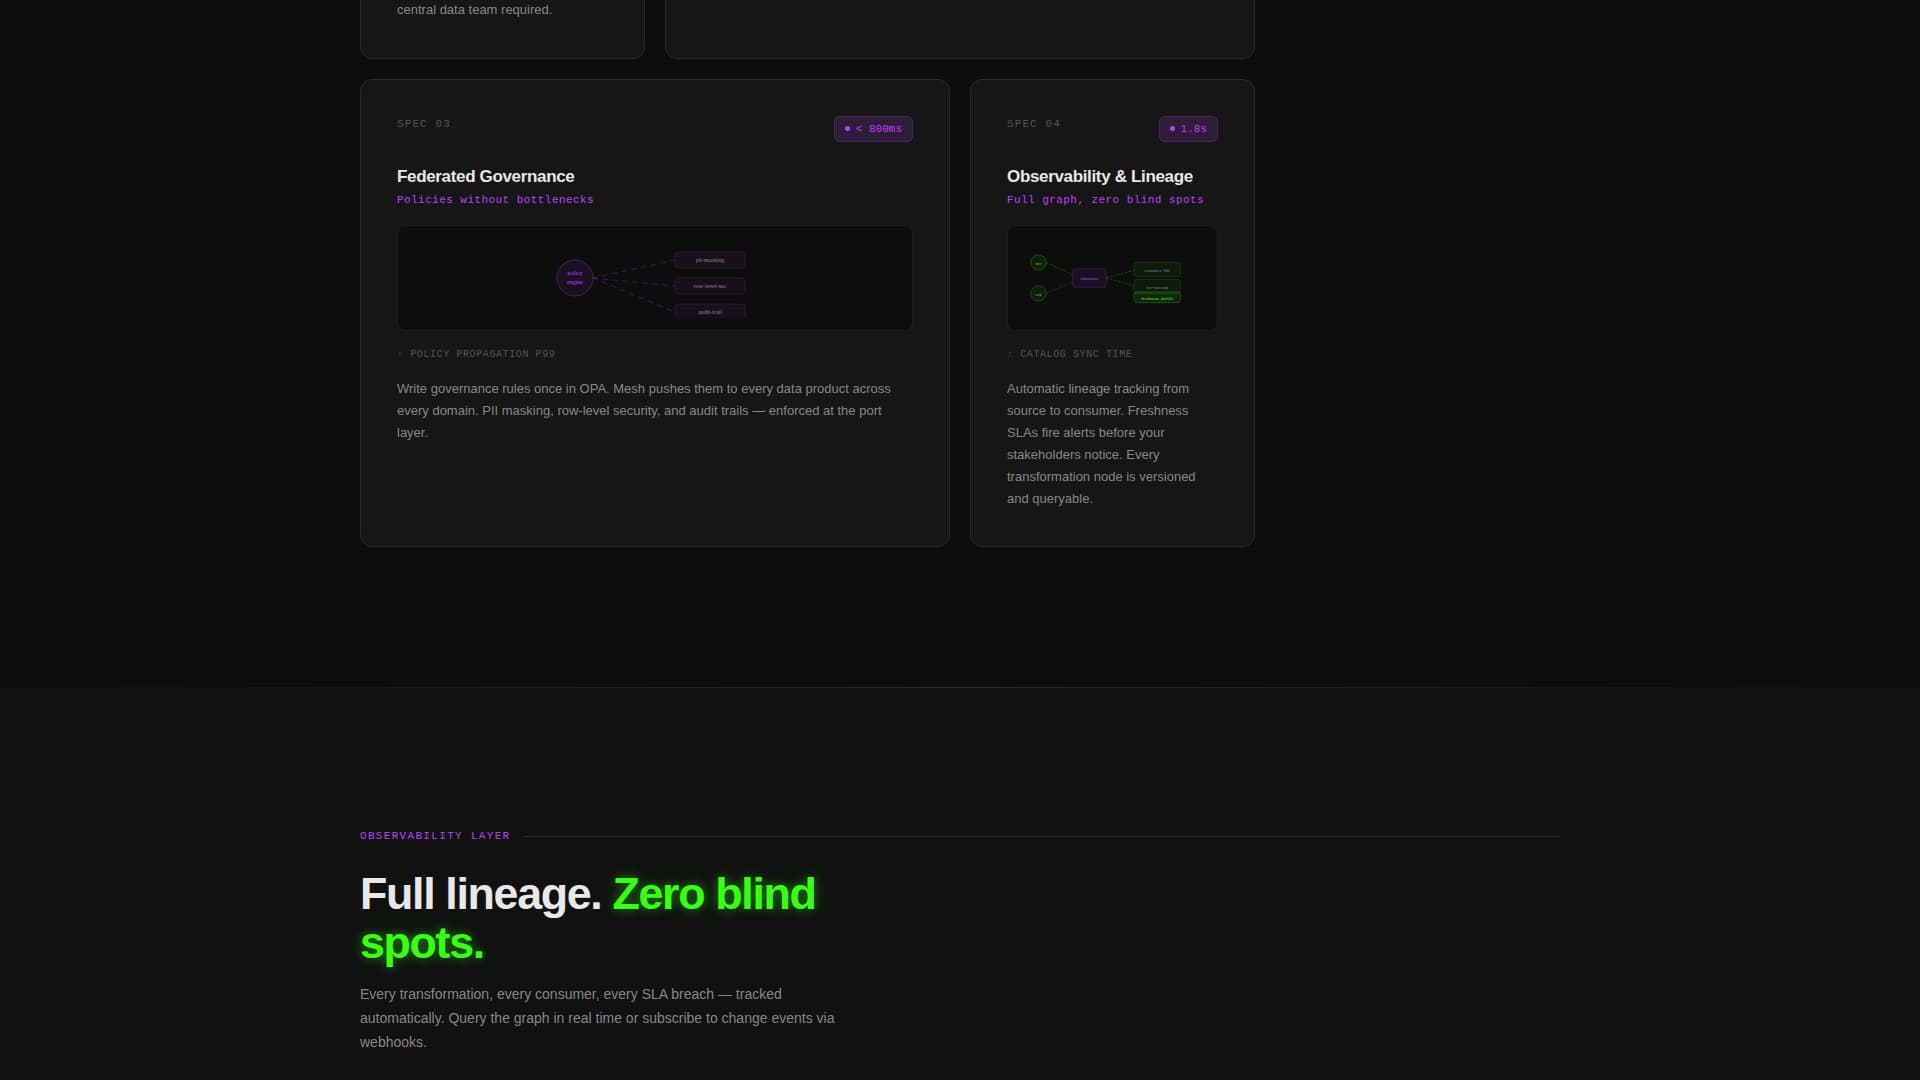
Task: Open the Observability & Lineage card title
Action: coord(1099,176)
